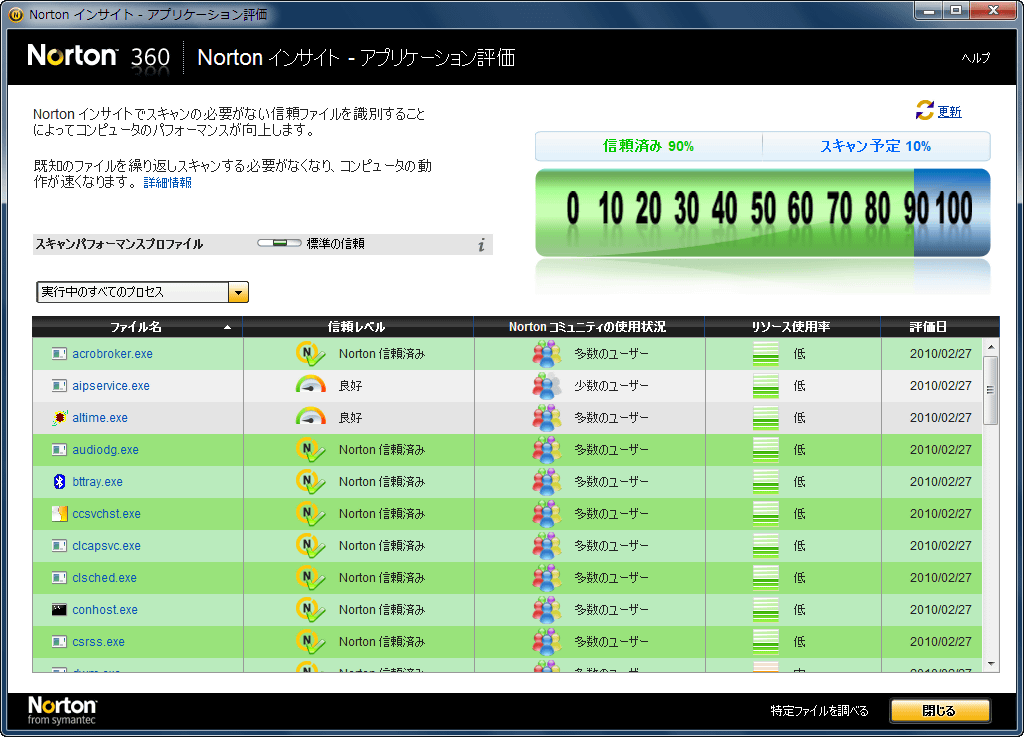The width and height of the screenshot is (1024, 737).
Task: Click the date 2010/02/27 in bttray.exe row
Action: tap(940, 482)
